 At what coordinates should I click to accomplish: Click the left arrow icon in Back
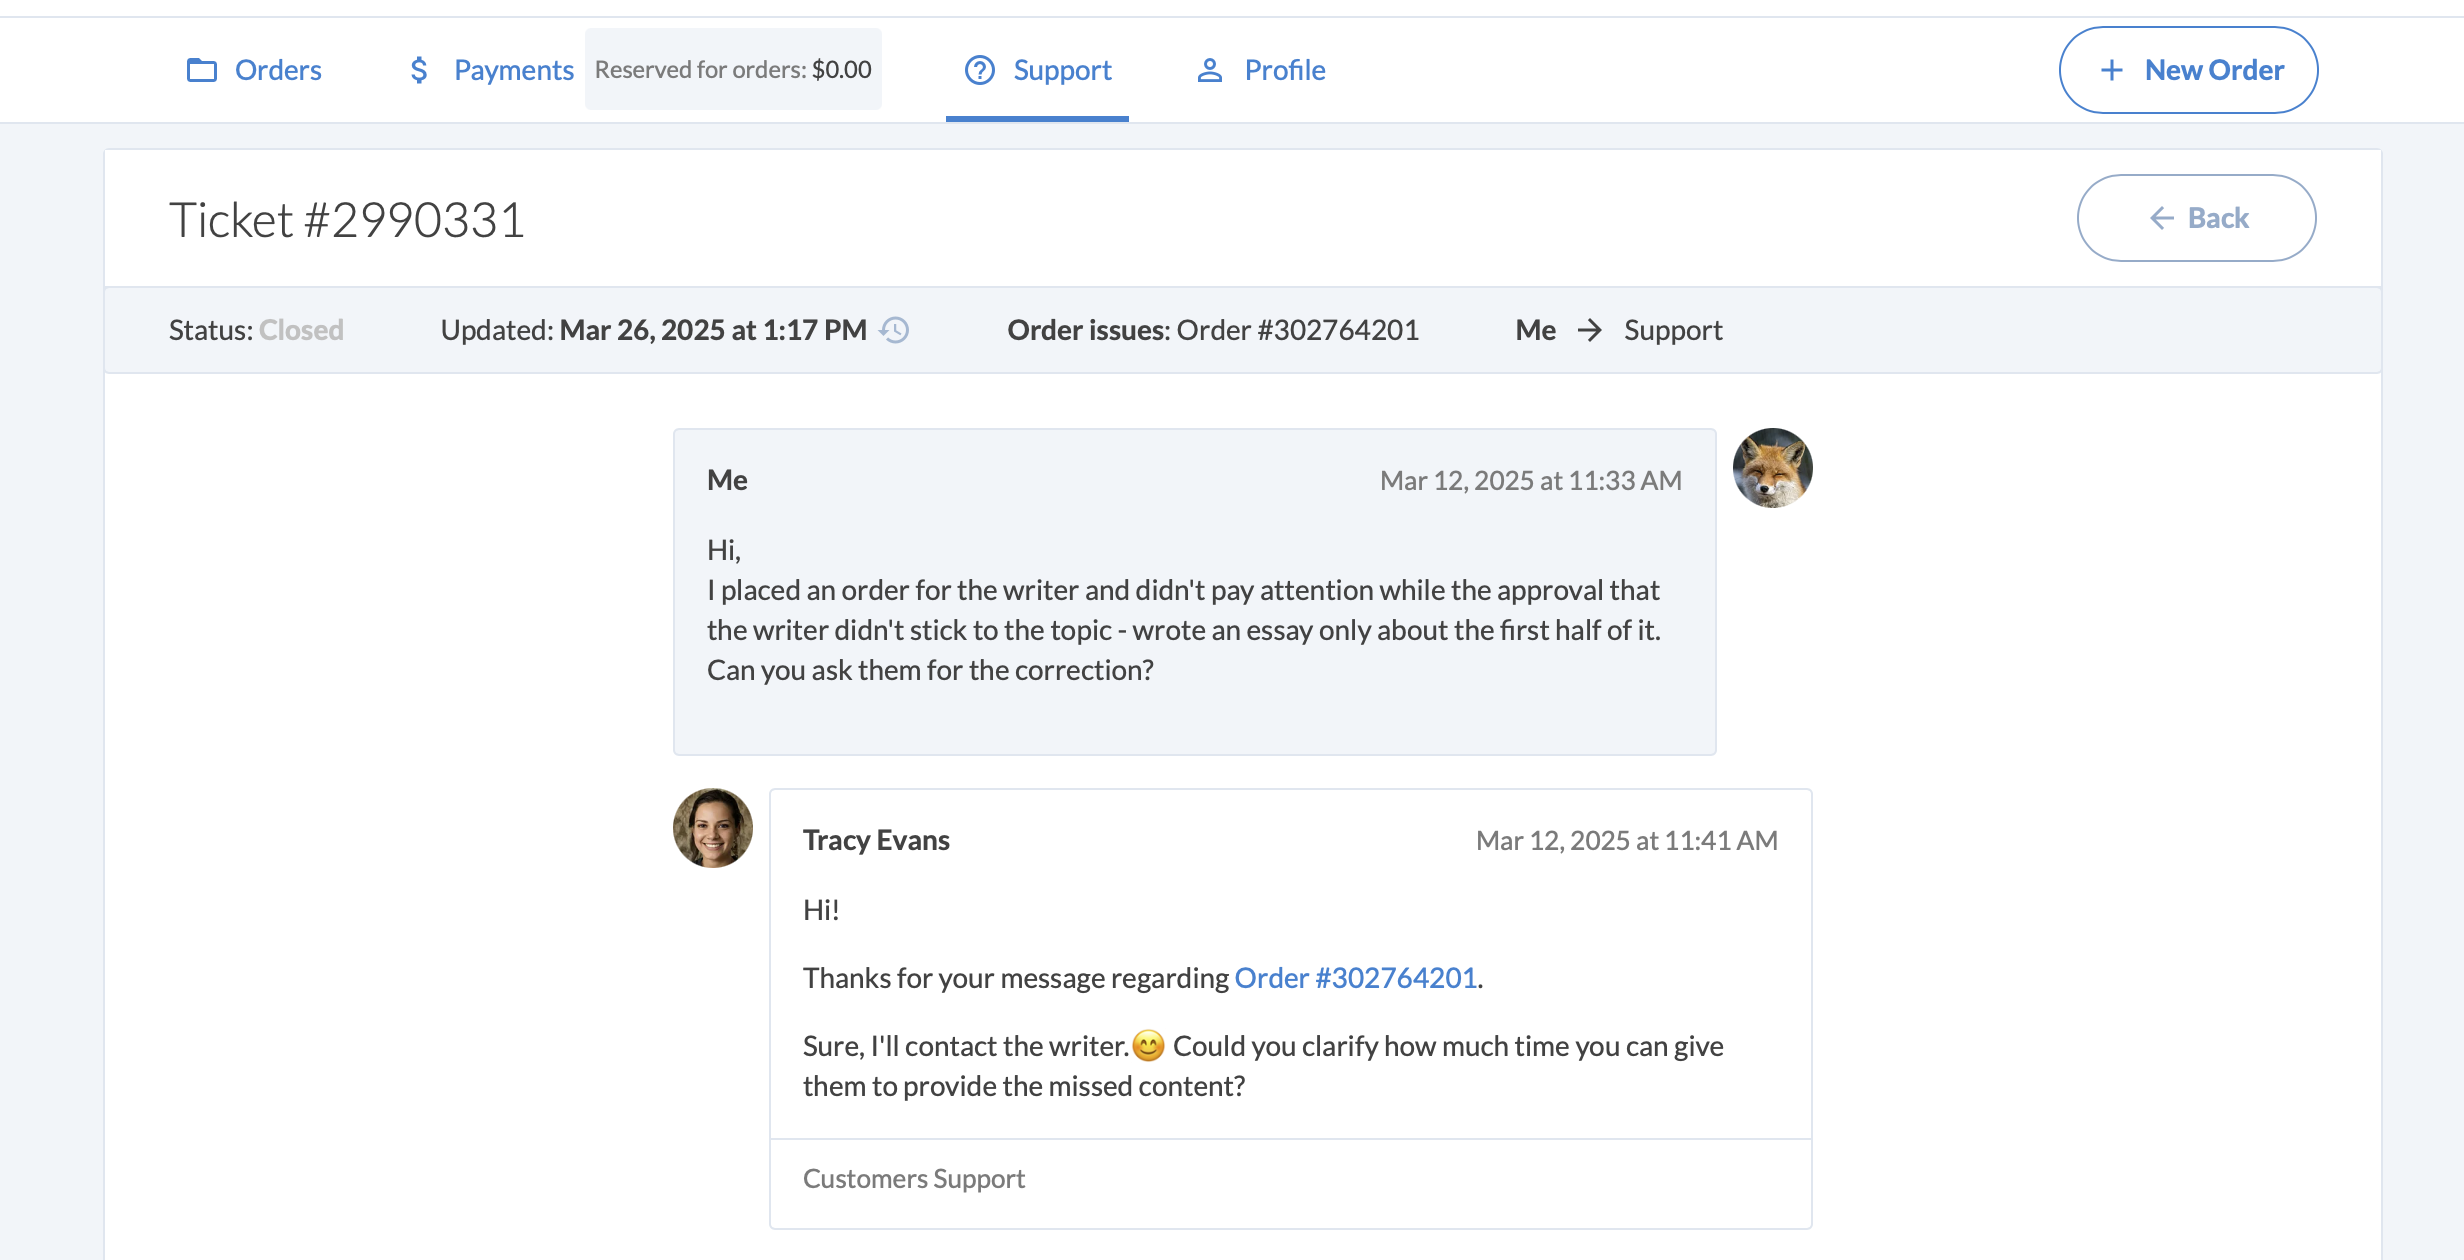pos(2161,218)
